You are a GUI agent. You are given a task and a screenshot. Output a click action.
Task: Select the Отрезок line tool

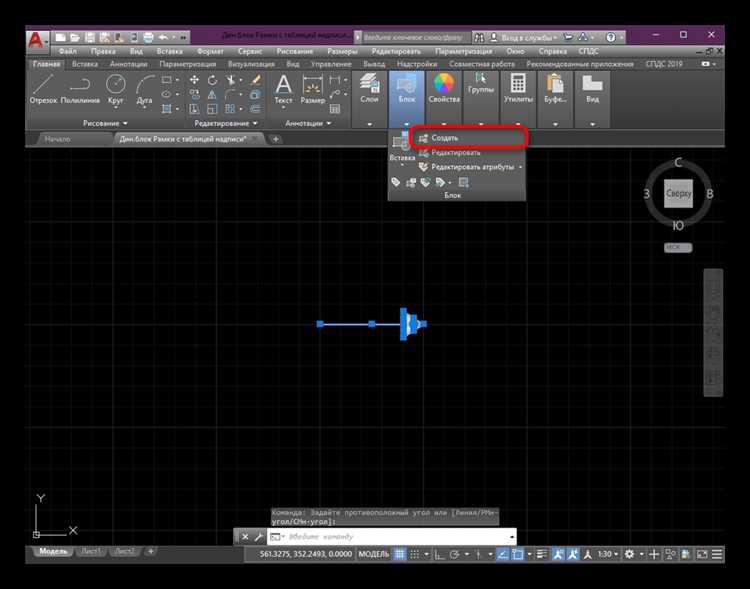tap(43, 89)
